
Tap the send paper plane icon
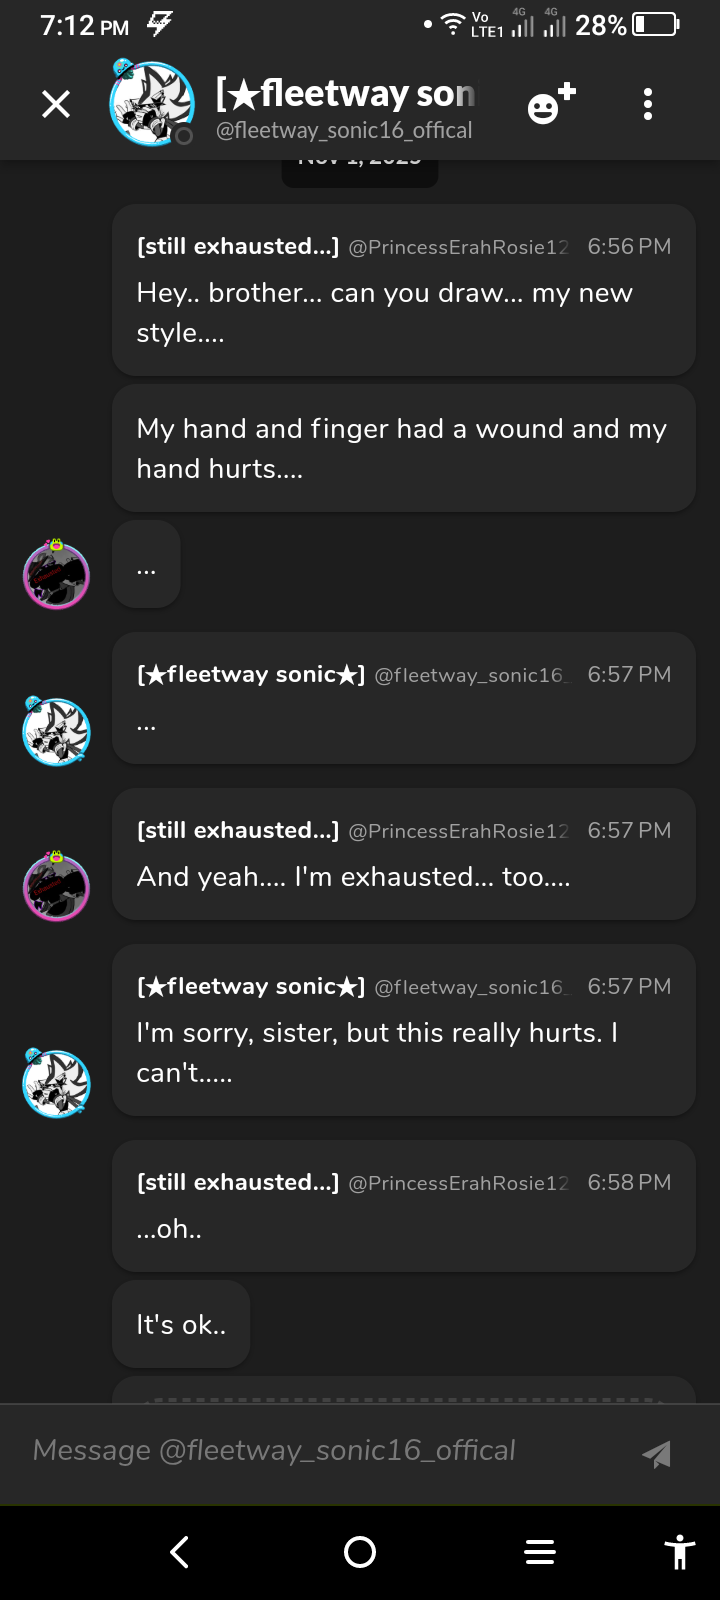click(x=656, y=1454)
